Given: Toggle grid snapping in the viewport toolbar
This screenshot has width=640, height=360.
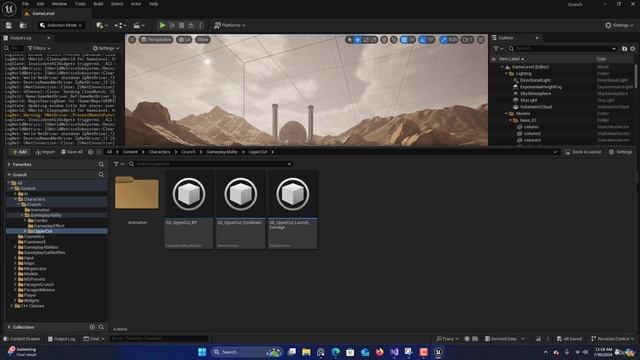Looking at the screenshot, I should [x=404, y=40].
